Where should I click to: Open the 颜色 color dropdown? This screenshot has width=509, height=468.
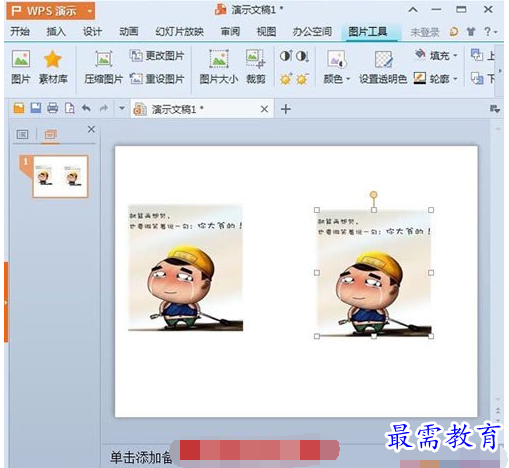click(337, 67)
